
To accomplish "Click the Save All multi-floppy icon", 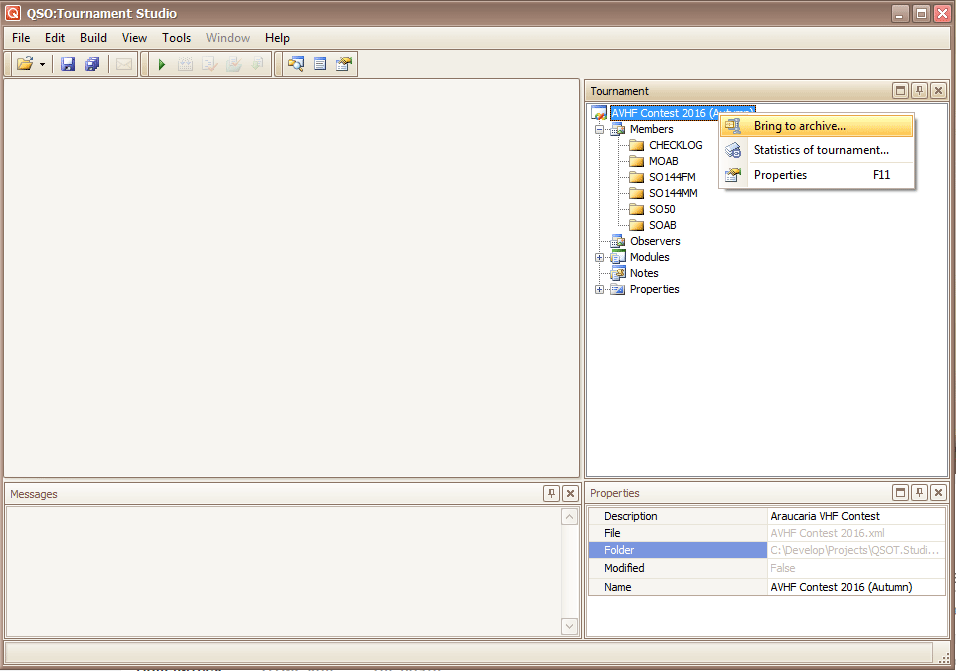I will click(92, 64).
